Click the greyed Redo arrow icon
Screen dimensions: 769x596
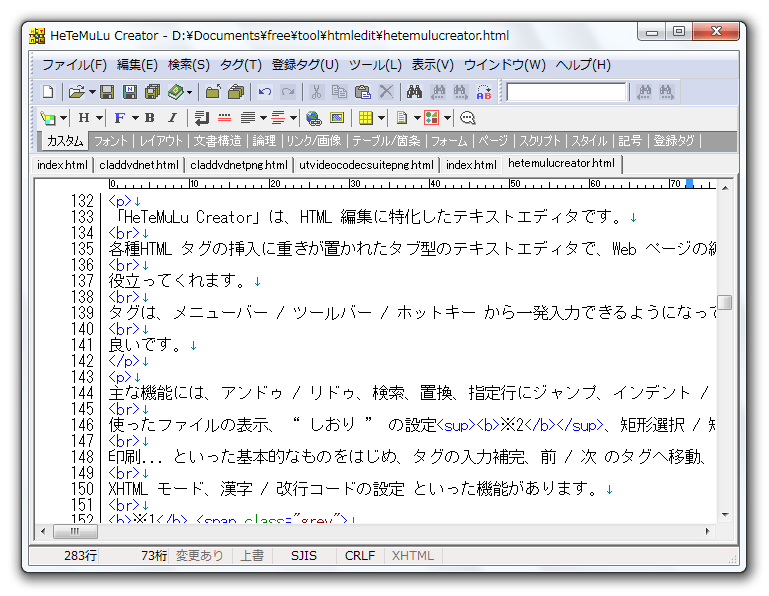pos(288,92)
